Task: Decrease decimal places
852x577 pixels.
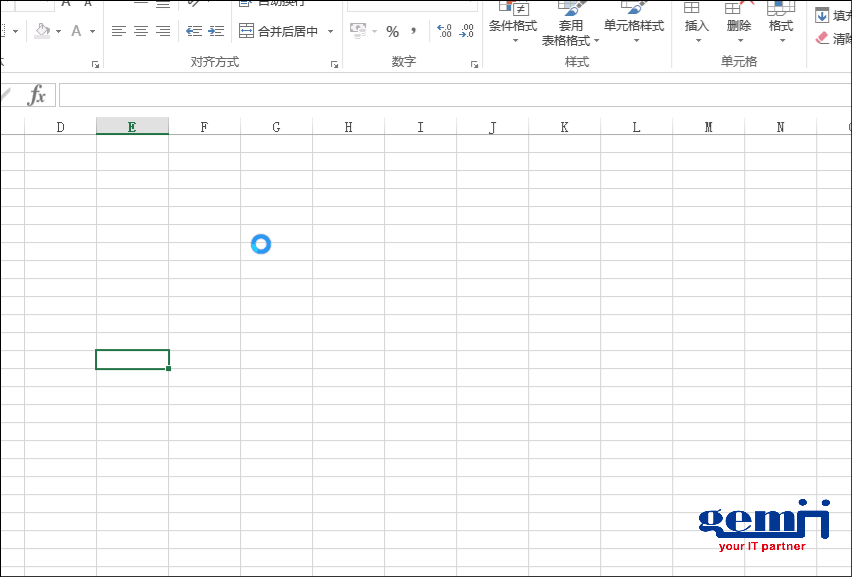Action: click(466, 32)
